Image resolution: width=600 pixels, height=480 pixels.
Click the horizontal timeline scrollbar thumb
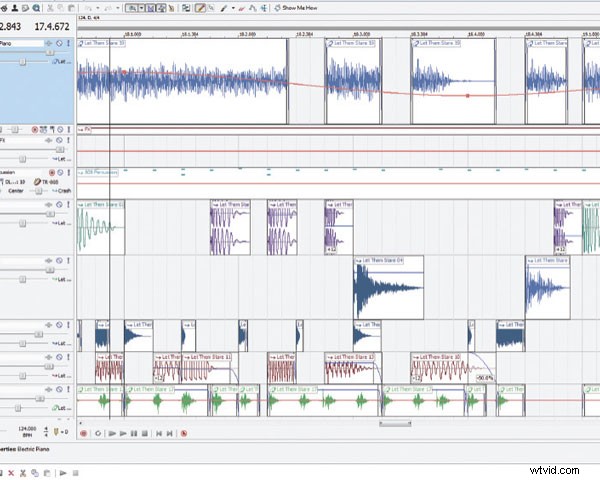(395, 423)
